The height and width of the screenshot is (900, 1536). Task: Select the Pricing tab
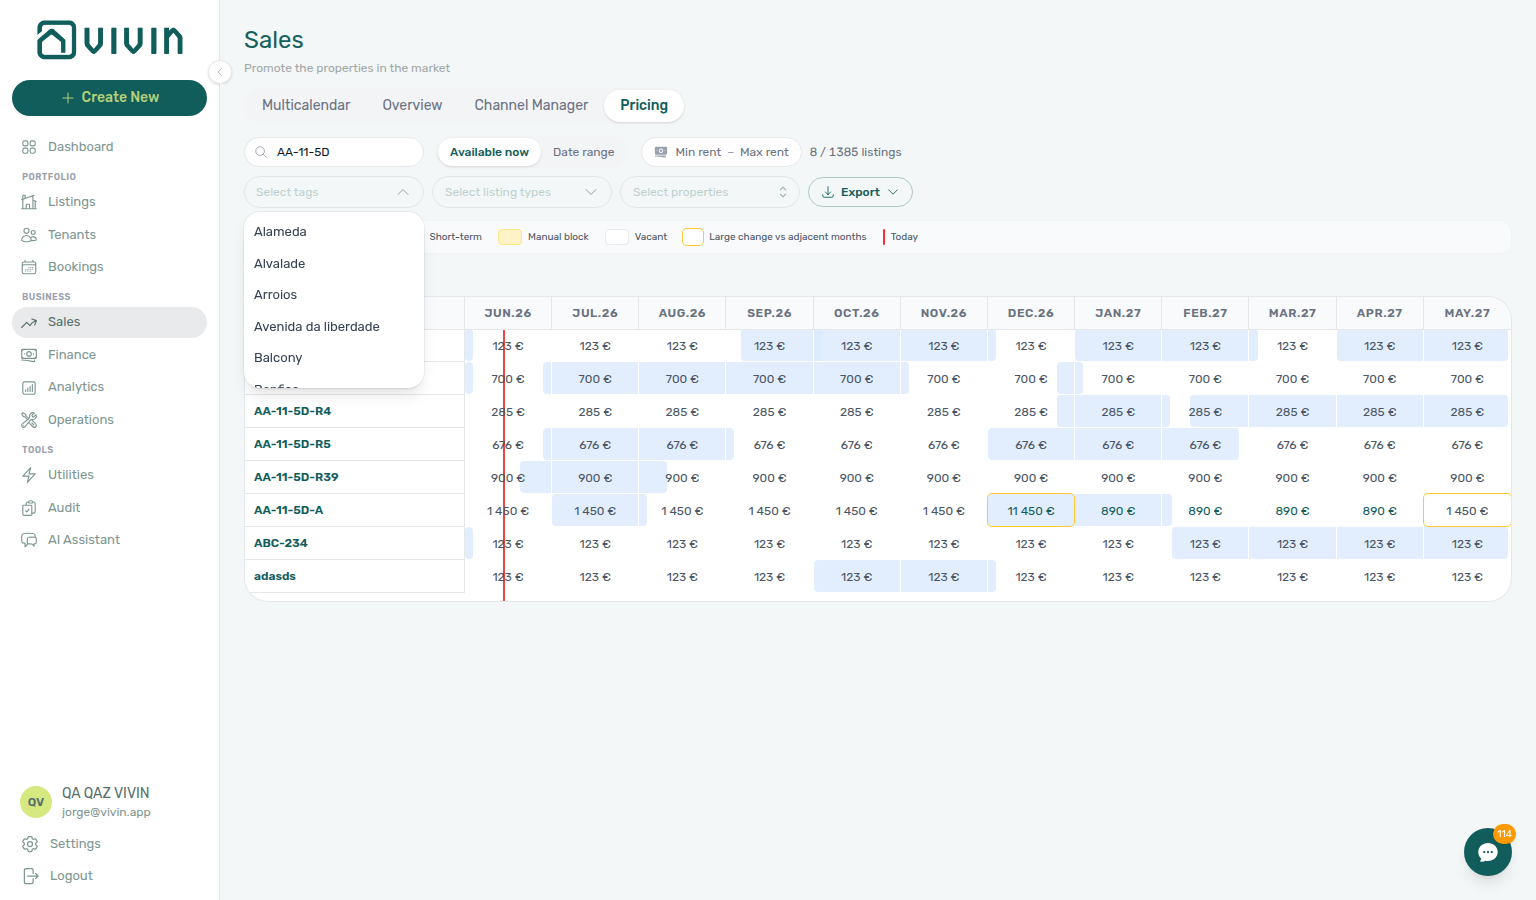pyautogui.click(x=644, y=105)
